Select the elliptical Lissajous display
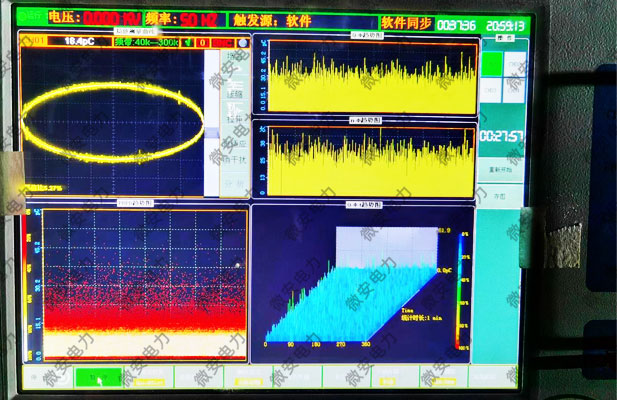This screenshot has height=400, width=617. tap(112, 120)
